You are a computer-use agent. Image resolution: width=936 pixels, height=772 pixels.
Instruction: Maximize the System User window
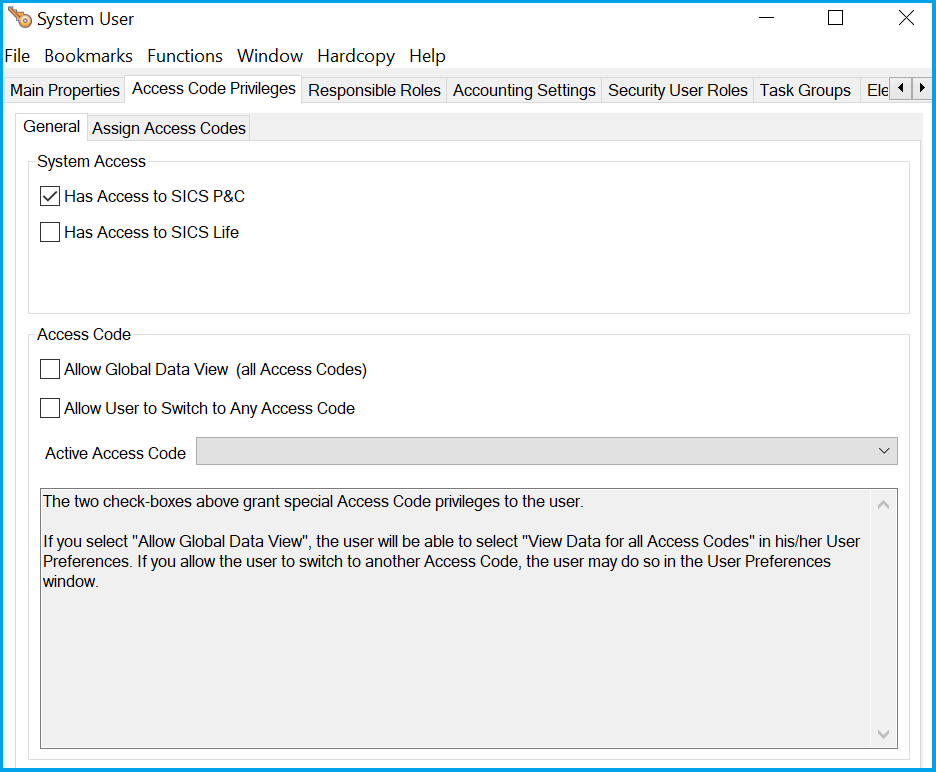coord(836,18)
